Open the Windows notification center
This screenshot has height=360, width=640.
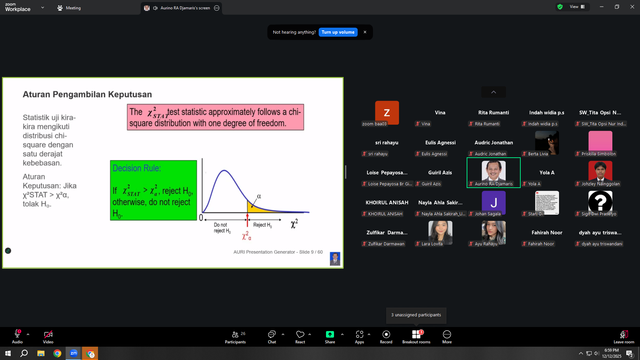630,353
